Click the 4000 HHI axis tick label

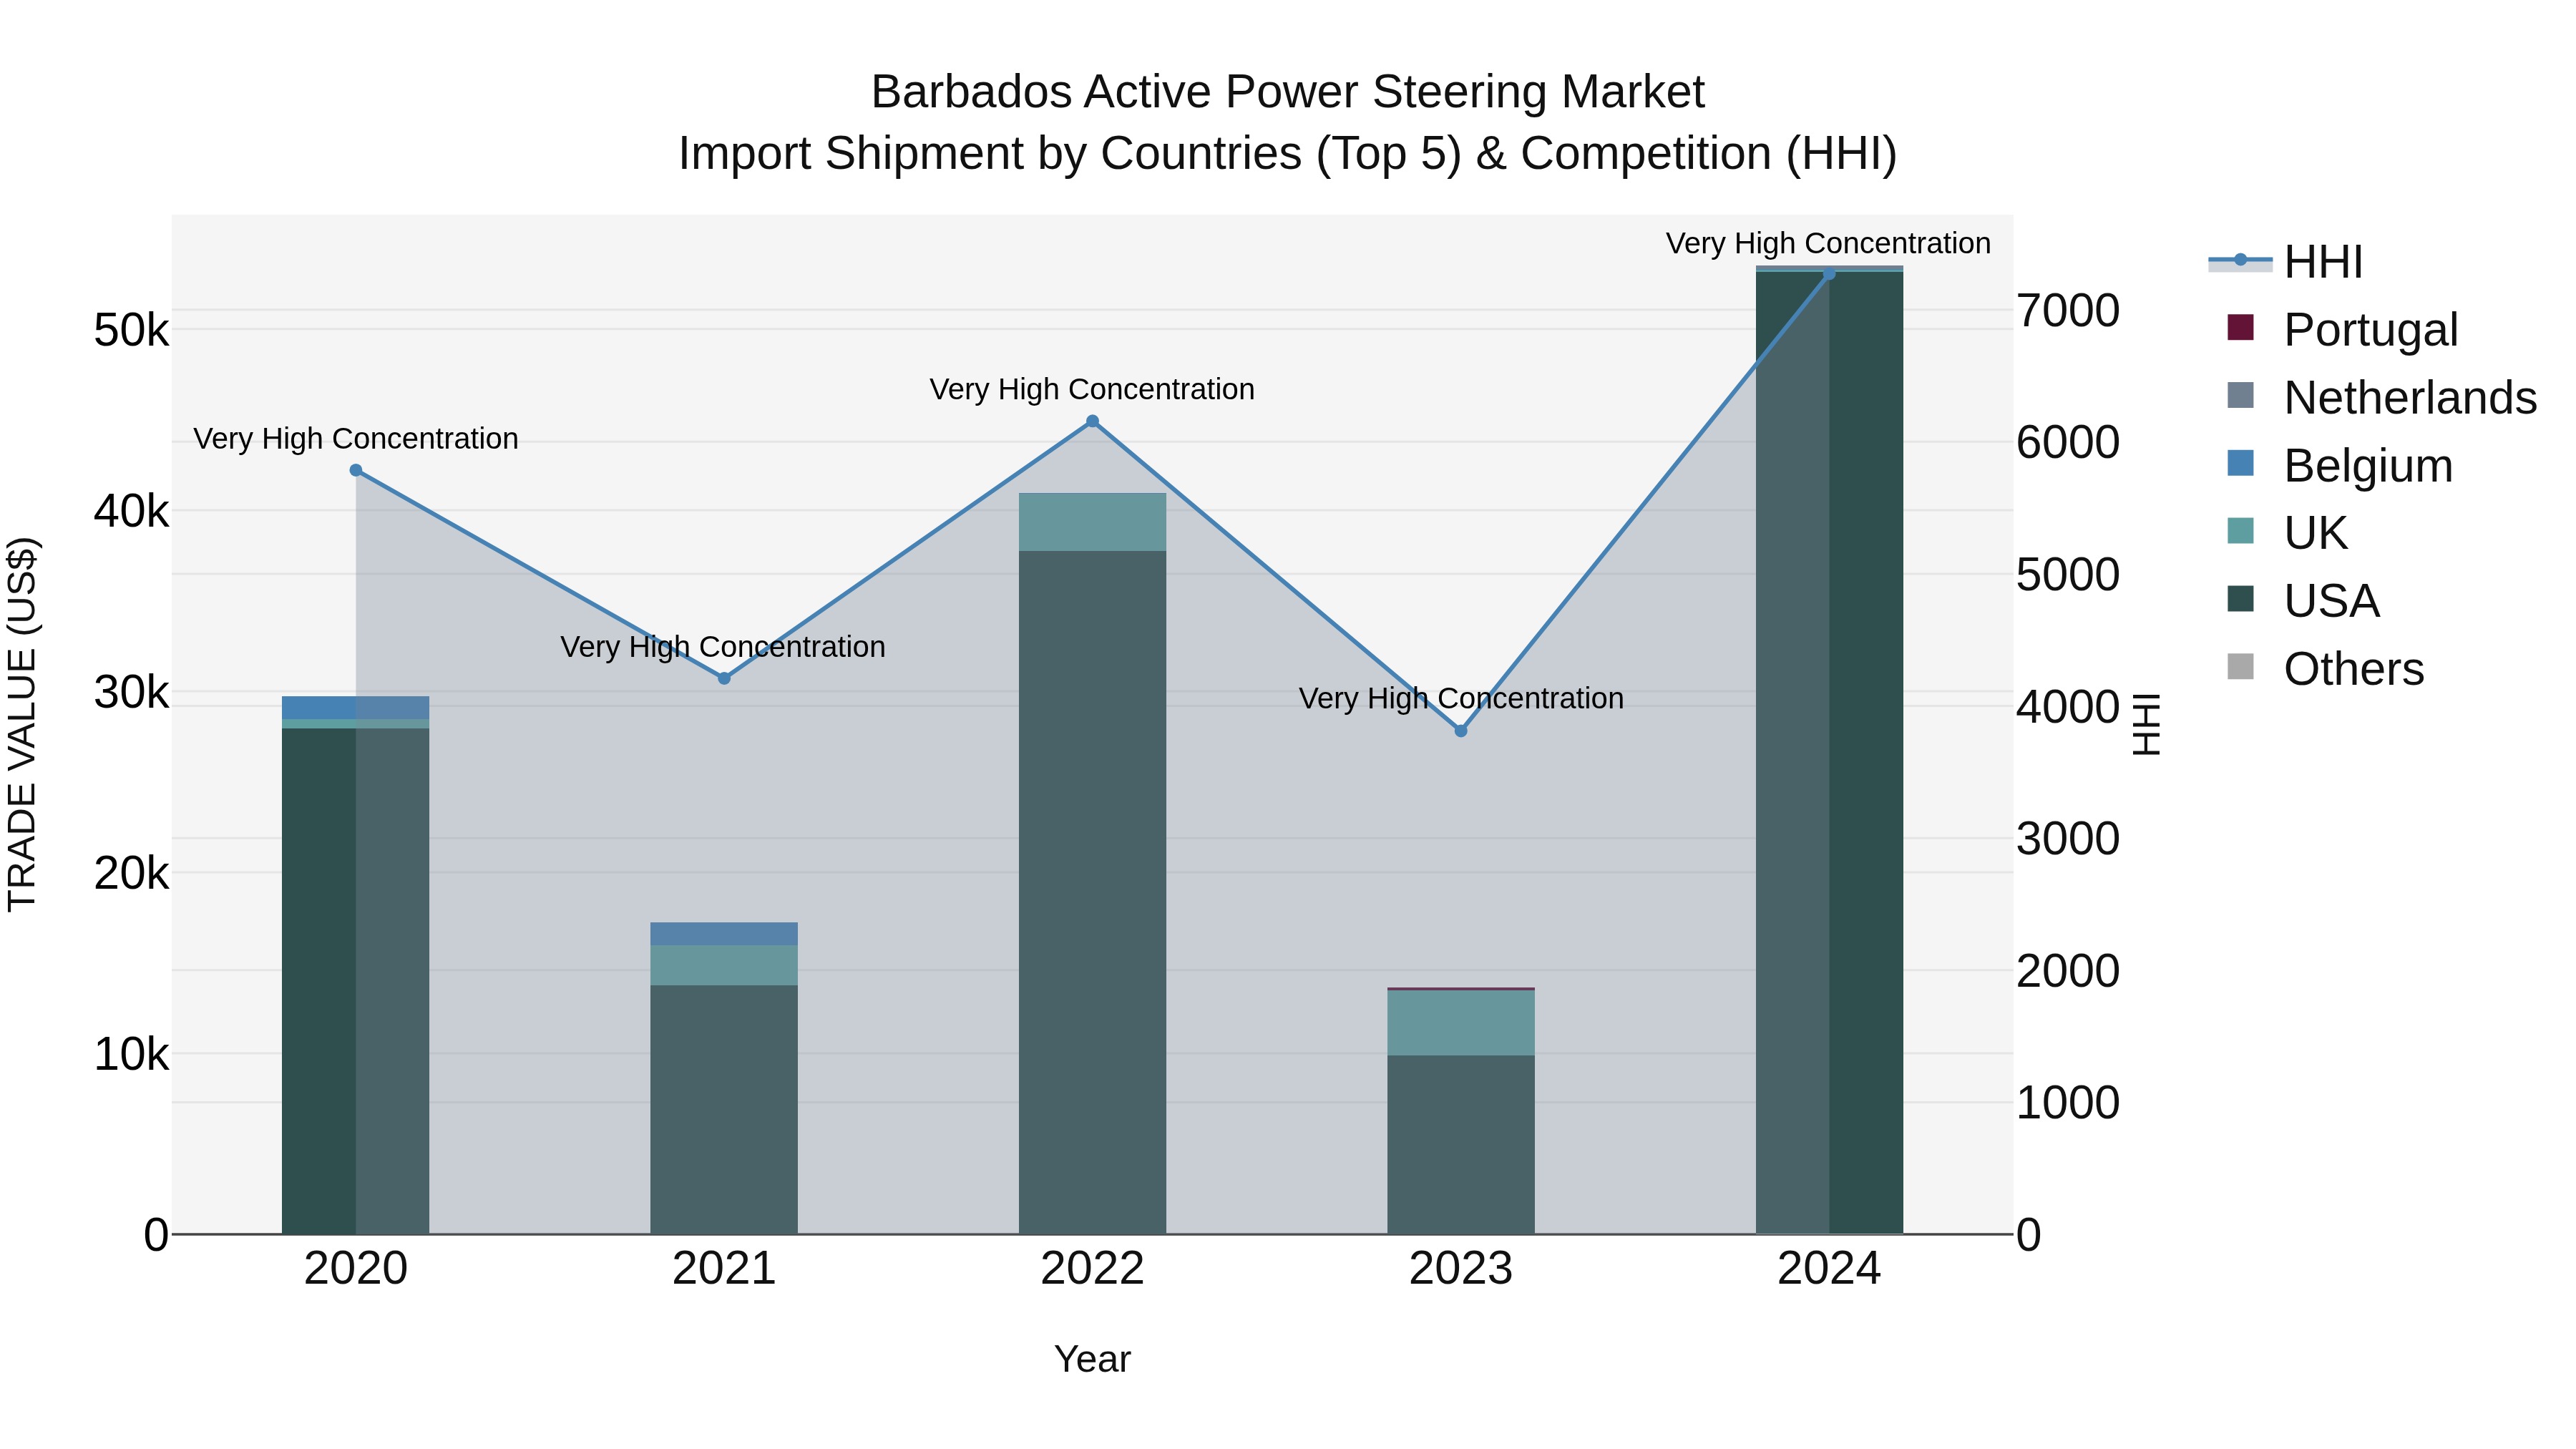click(2068, 706)
